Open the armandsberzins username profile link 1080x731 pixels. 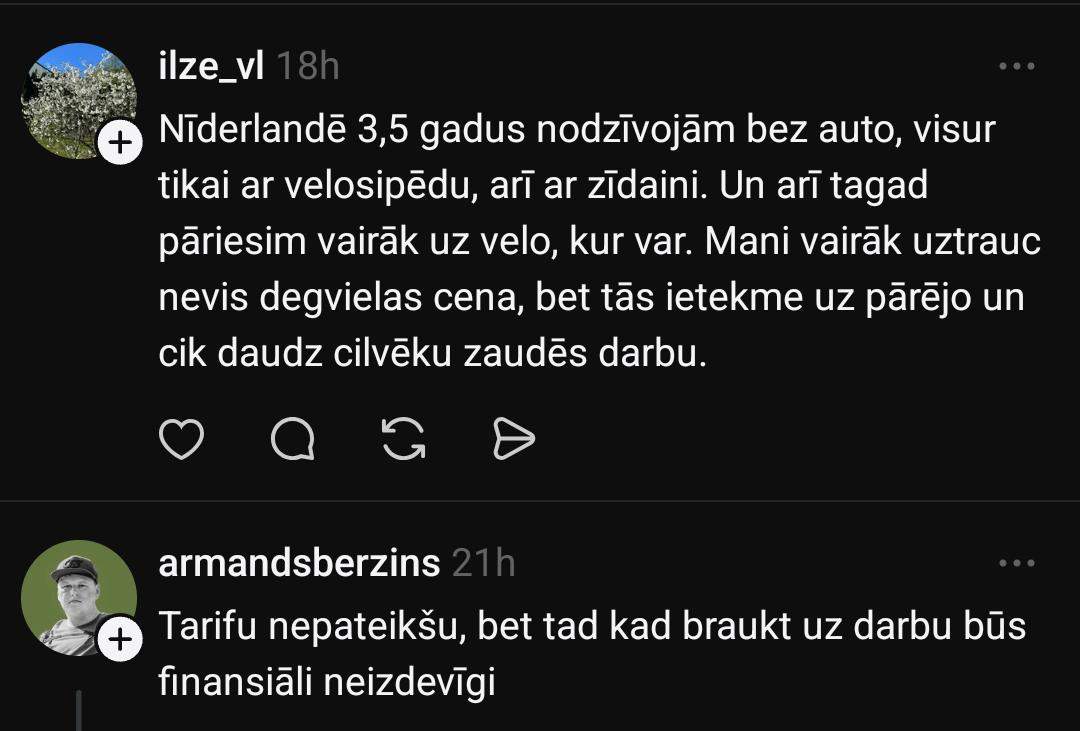(x=299, y=563)
